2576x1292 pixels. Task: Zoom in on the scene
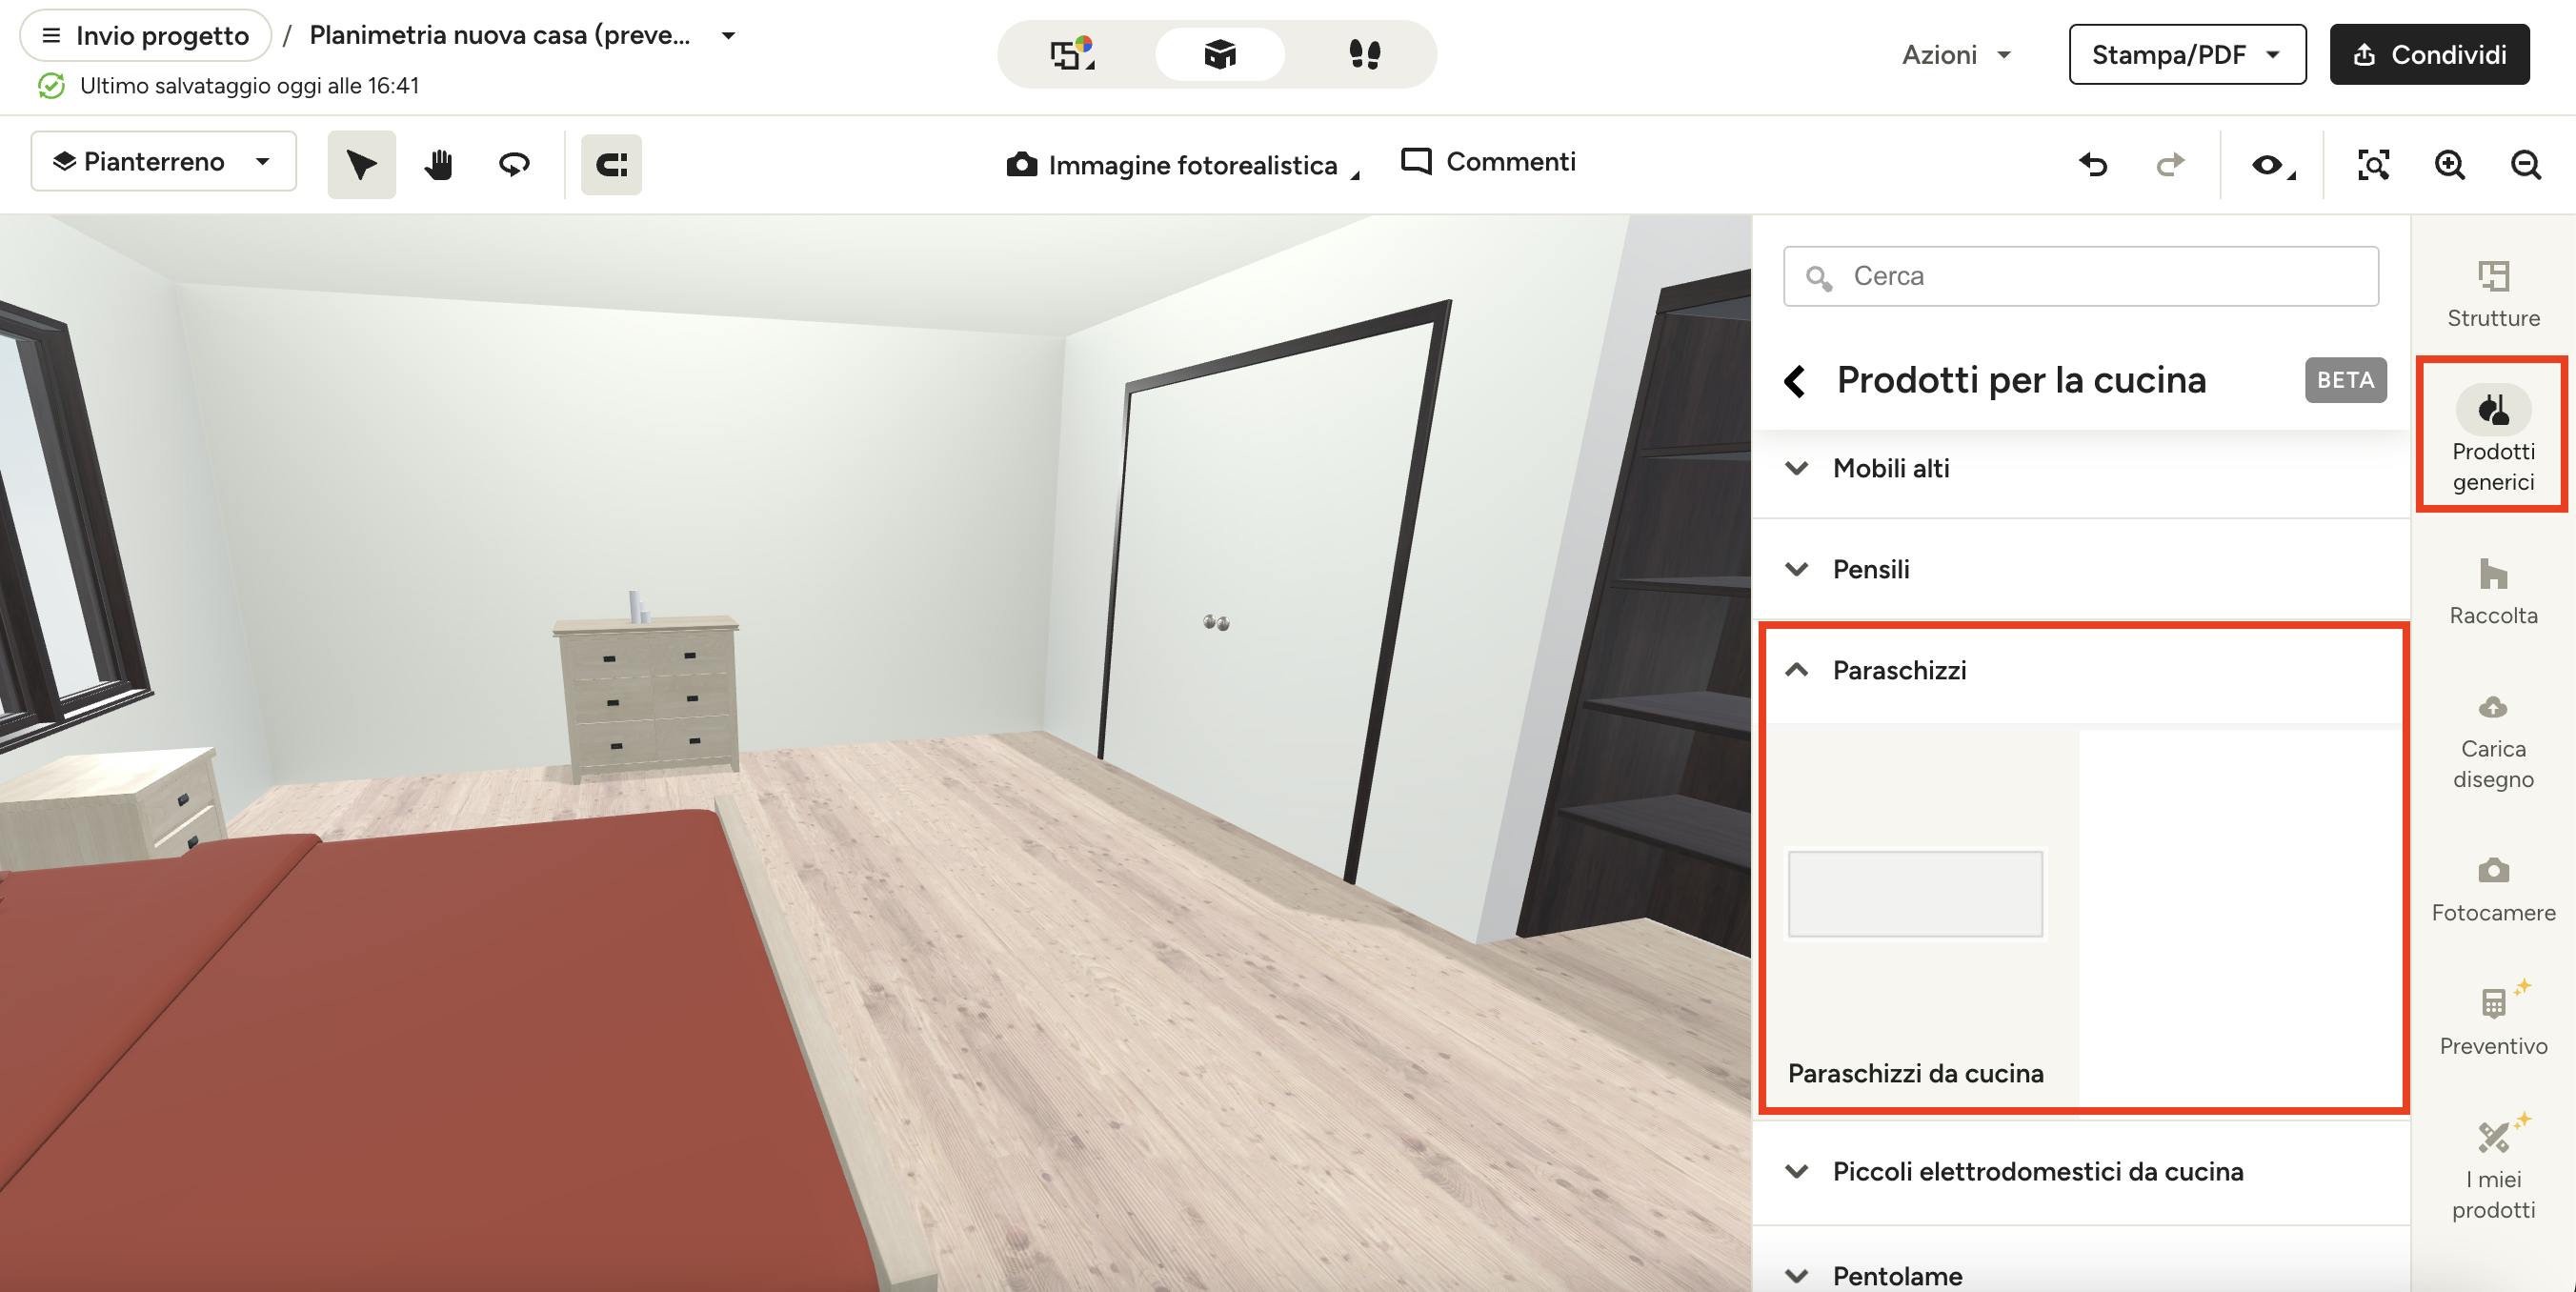point(2449,164)
